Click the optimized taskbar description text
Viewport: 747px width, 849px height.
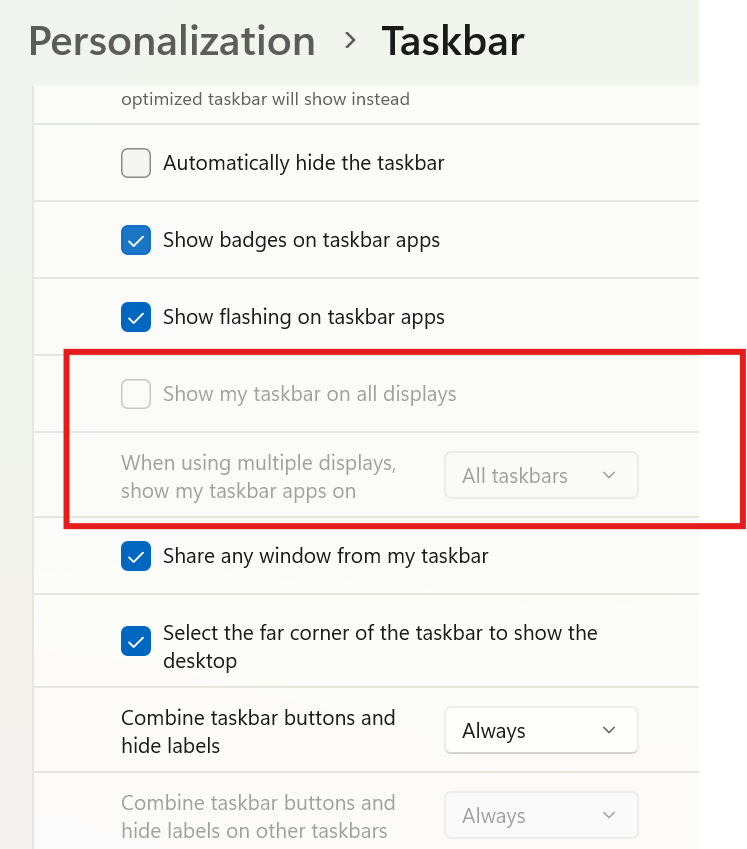[265, 99]
